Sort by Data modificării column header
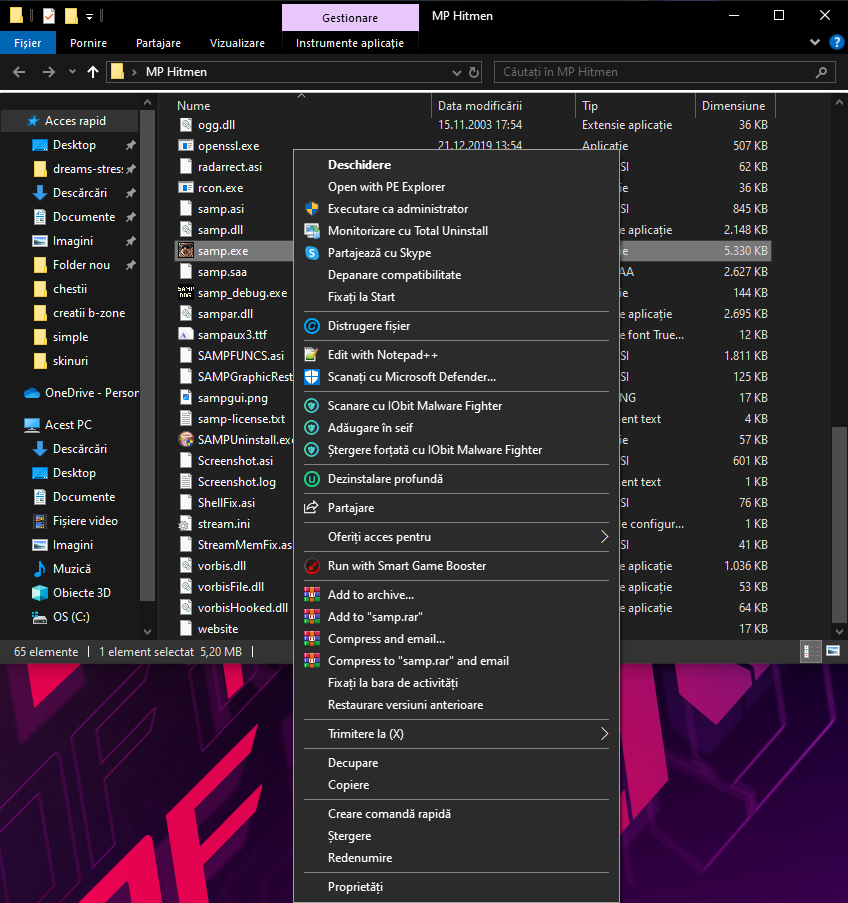This screenshot has height=903, width=848. pos(503,105)
